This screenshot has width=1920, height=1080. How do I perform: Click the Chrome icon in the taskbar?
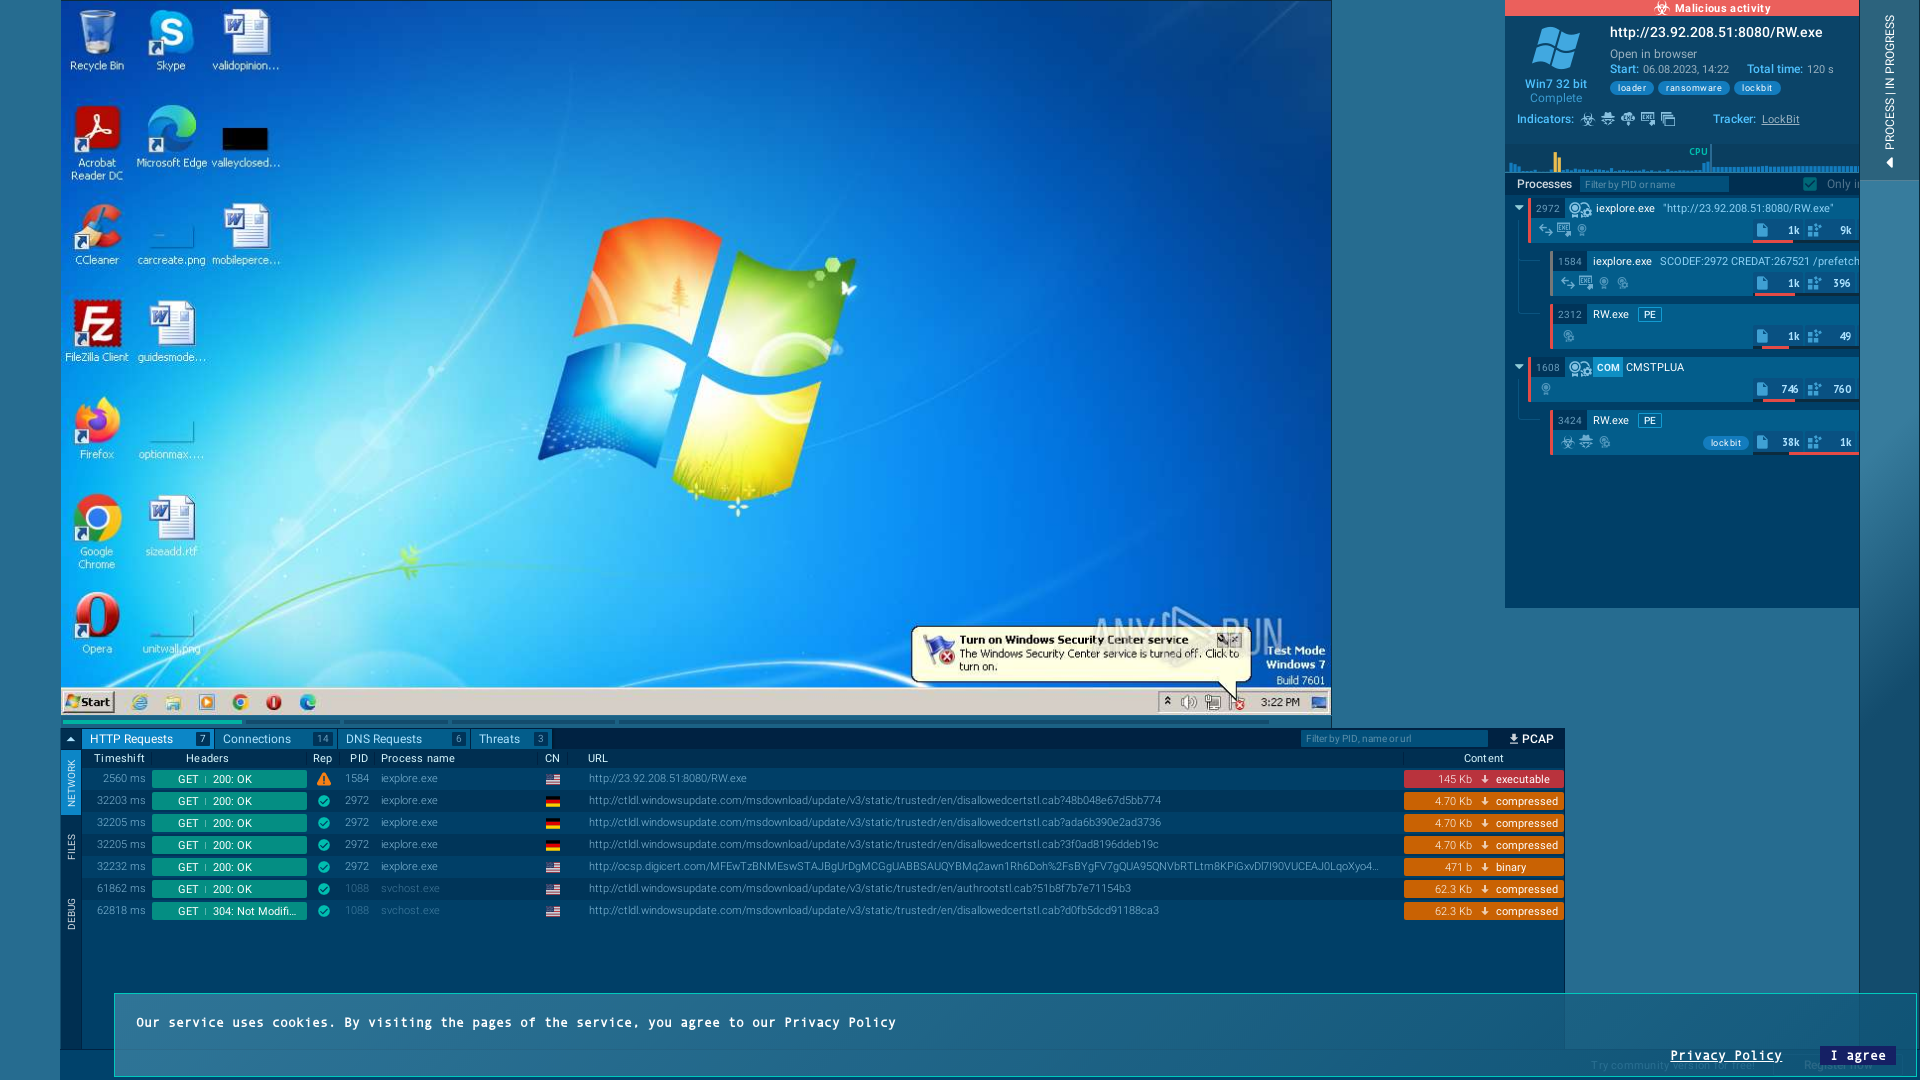point(240,702)
